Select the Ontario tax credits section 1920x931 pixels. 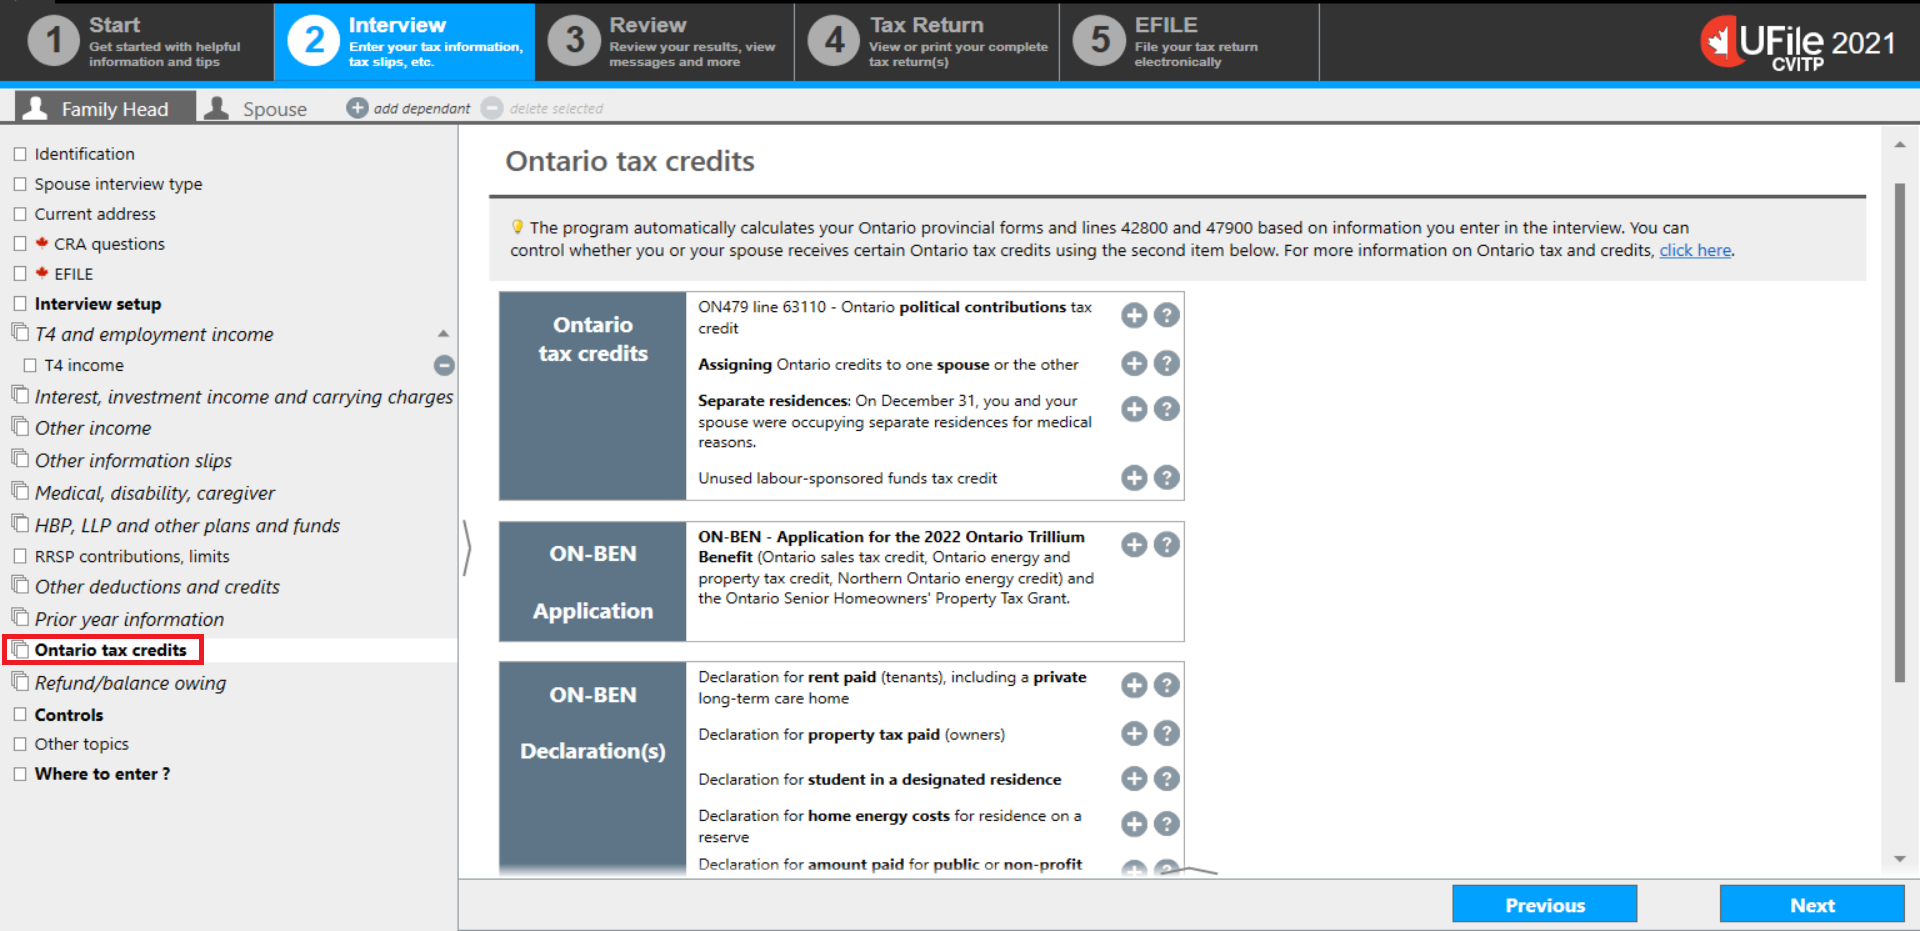tap(110, 650)
